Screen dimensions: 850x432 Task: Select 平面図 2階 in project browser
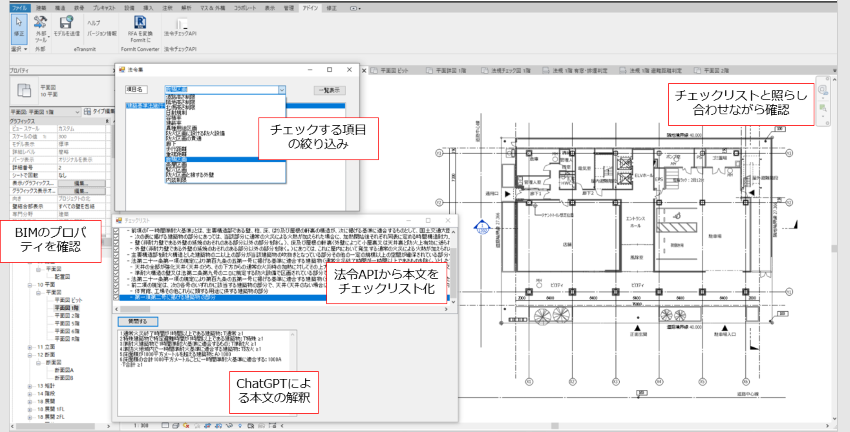tap(67, 315)
